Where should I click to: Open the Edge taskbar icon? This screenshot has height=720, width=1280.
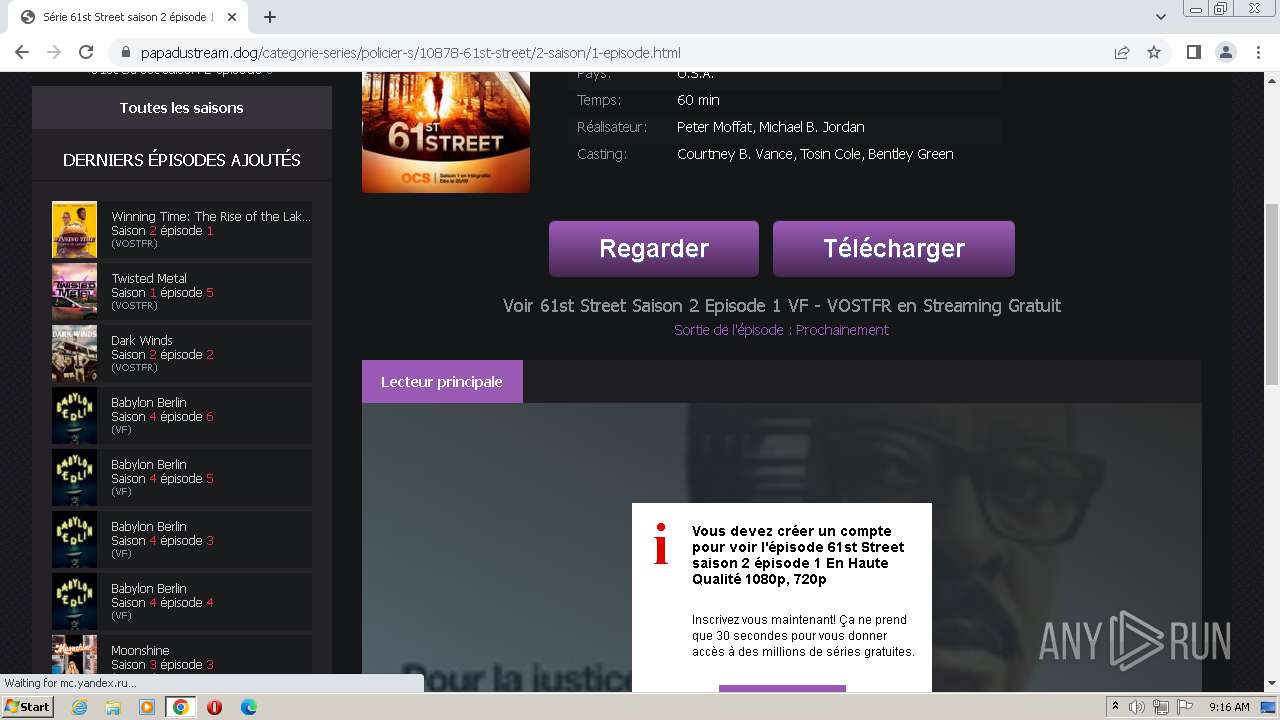click(x=248, y=707)
